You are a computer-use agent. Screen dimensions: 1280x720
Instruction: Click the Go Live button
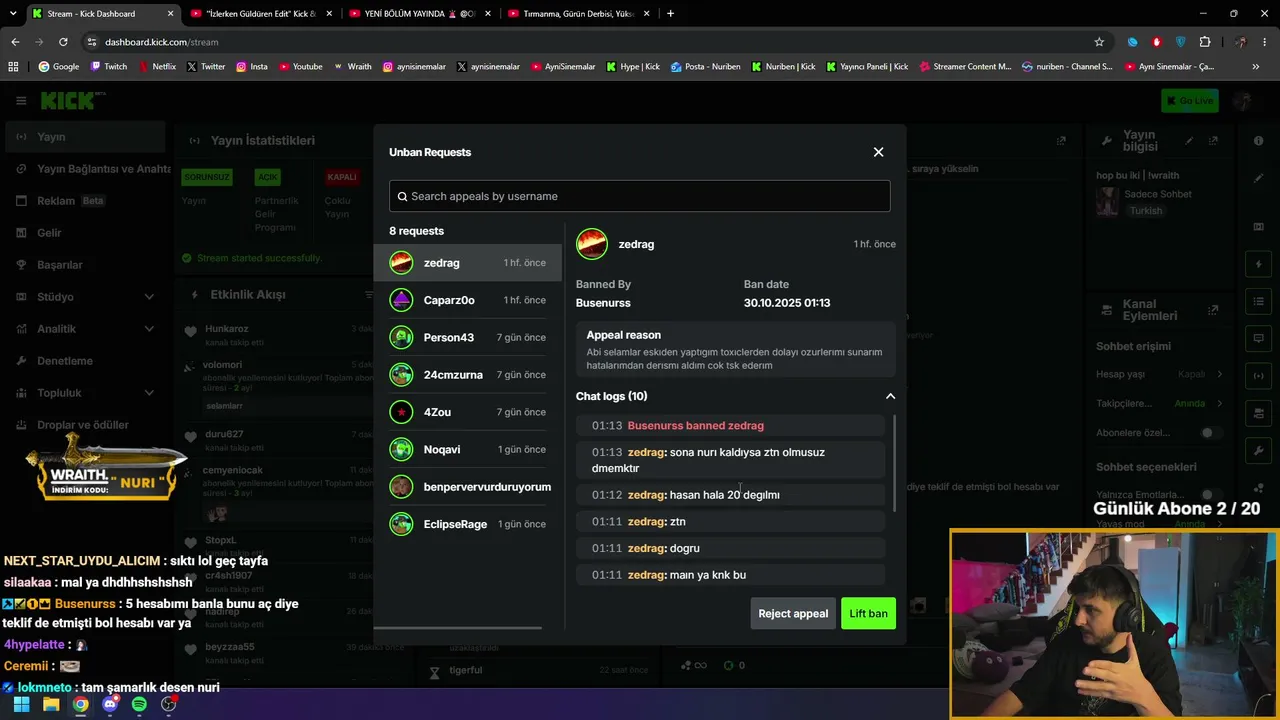[1190, 100]
